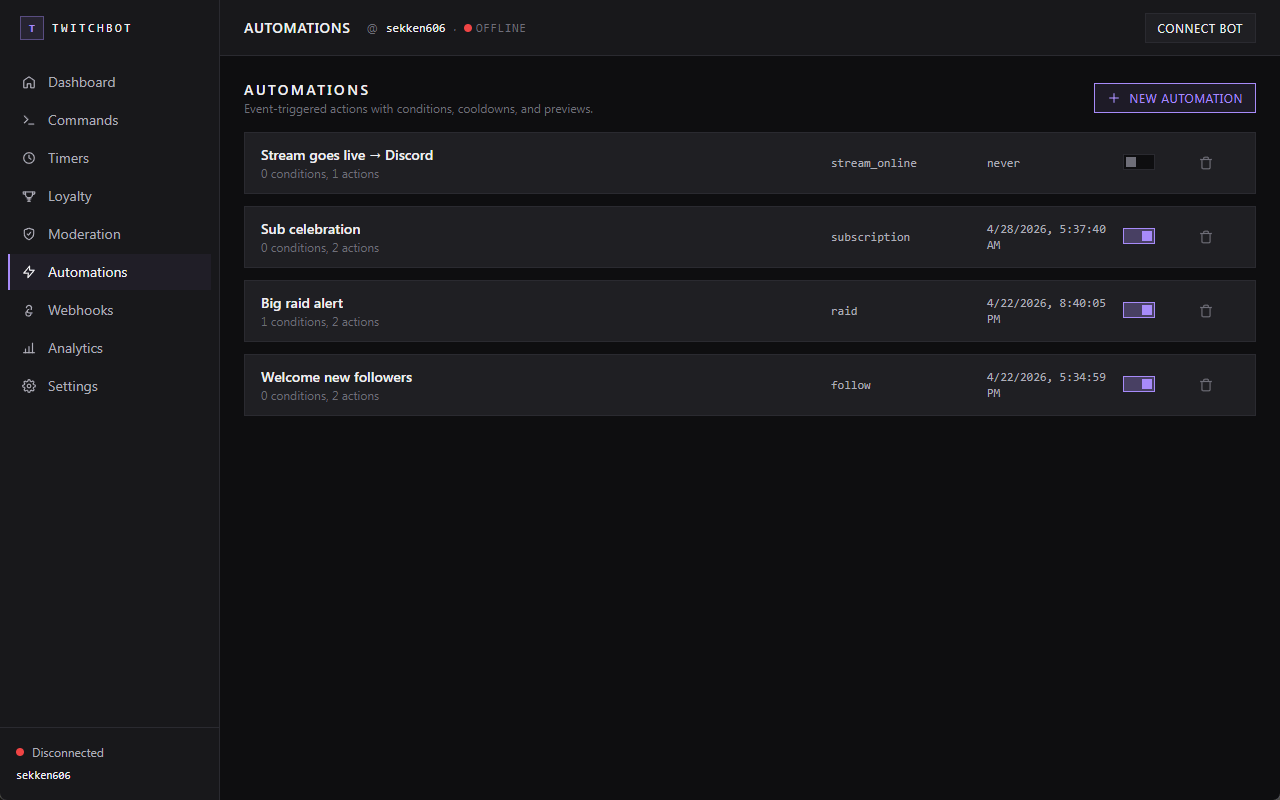Click the Loyalty trophy icon

click(29, 196)
